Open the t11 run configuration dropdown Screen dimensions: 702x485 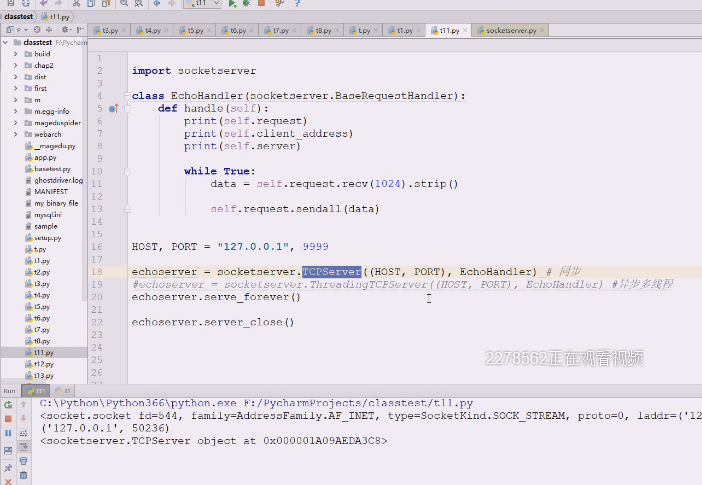point(202,3)
